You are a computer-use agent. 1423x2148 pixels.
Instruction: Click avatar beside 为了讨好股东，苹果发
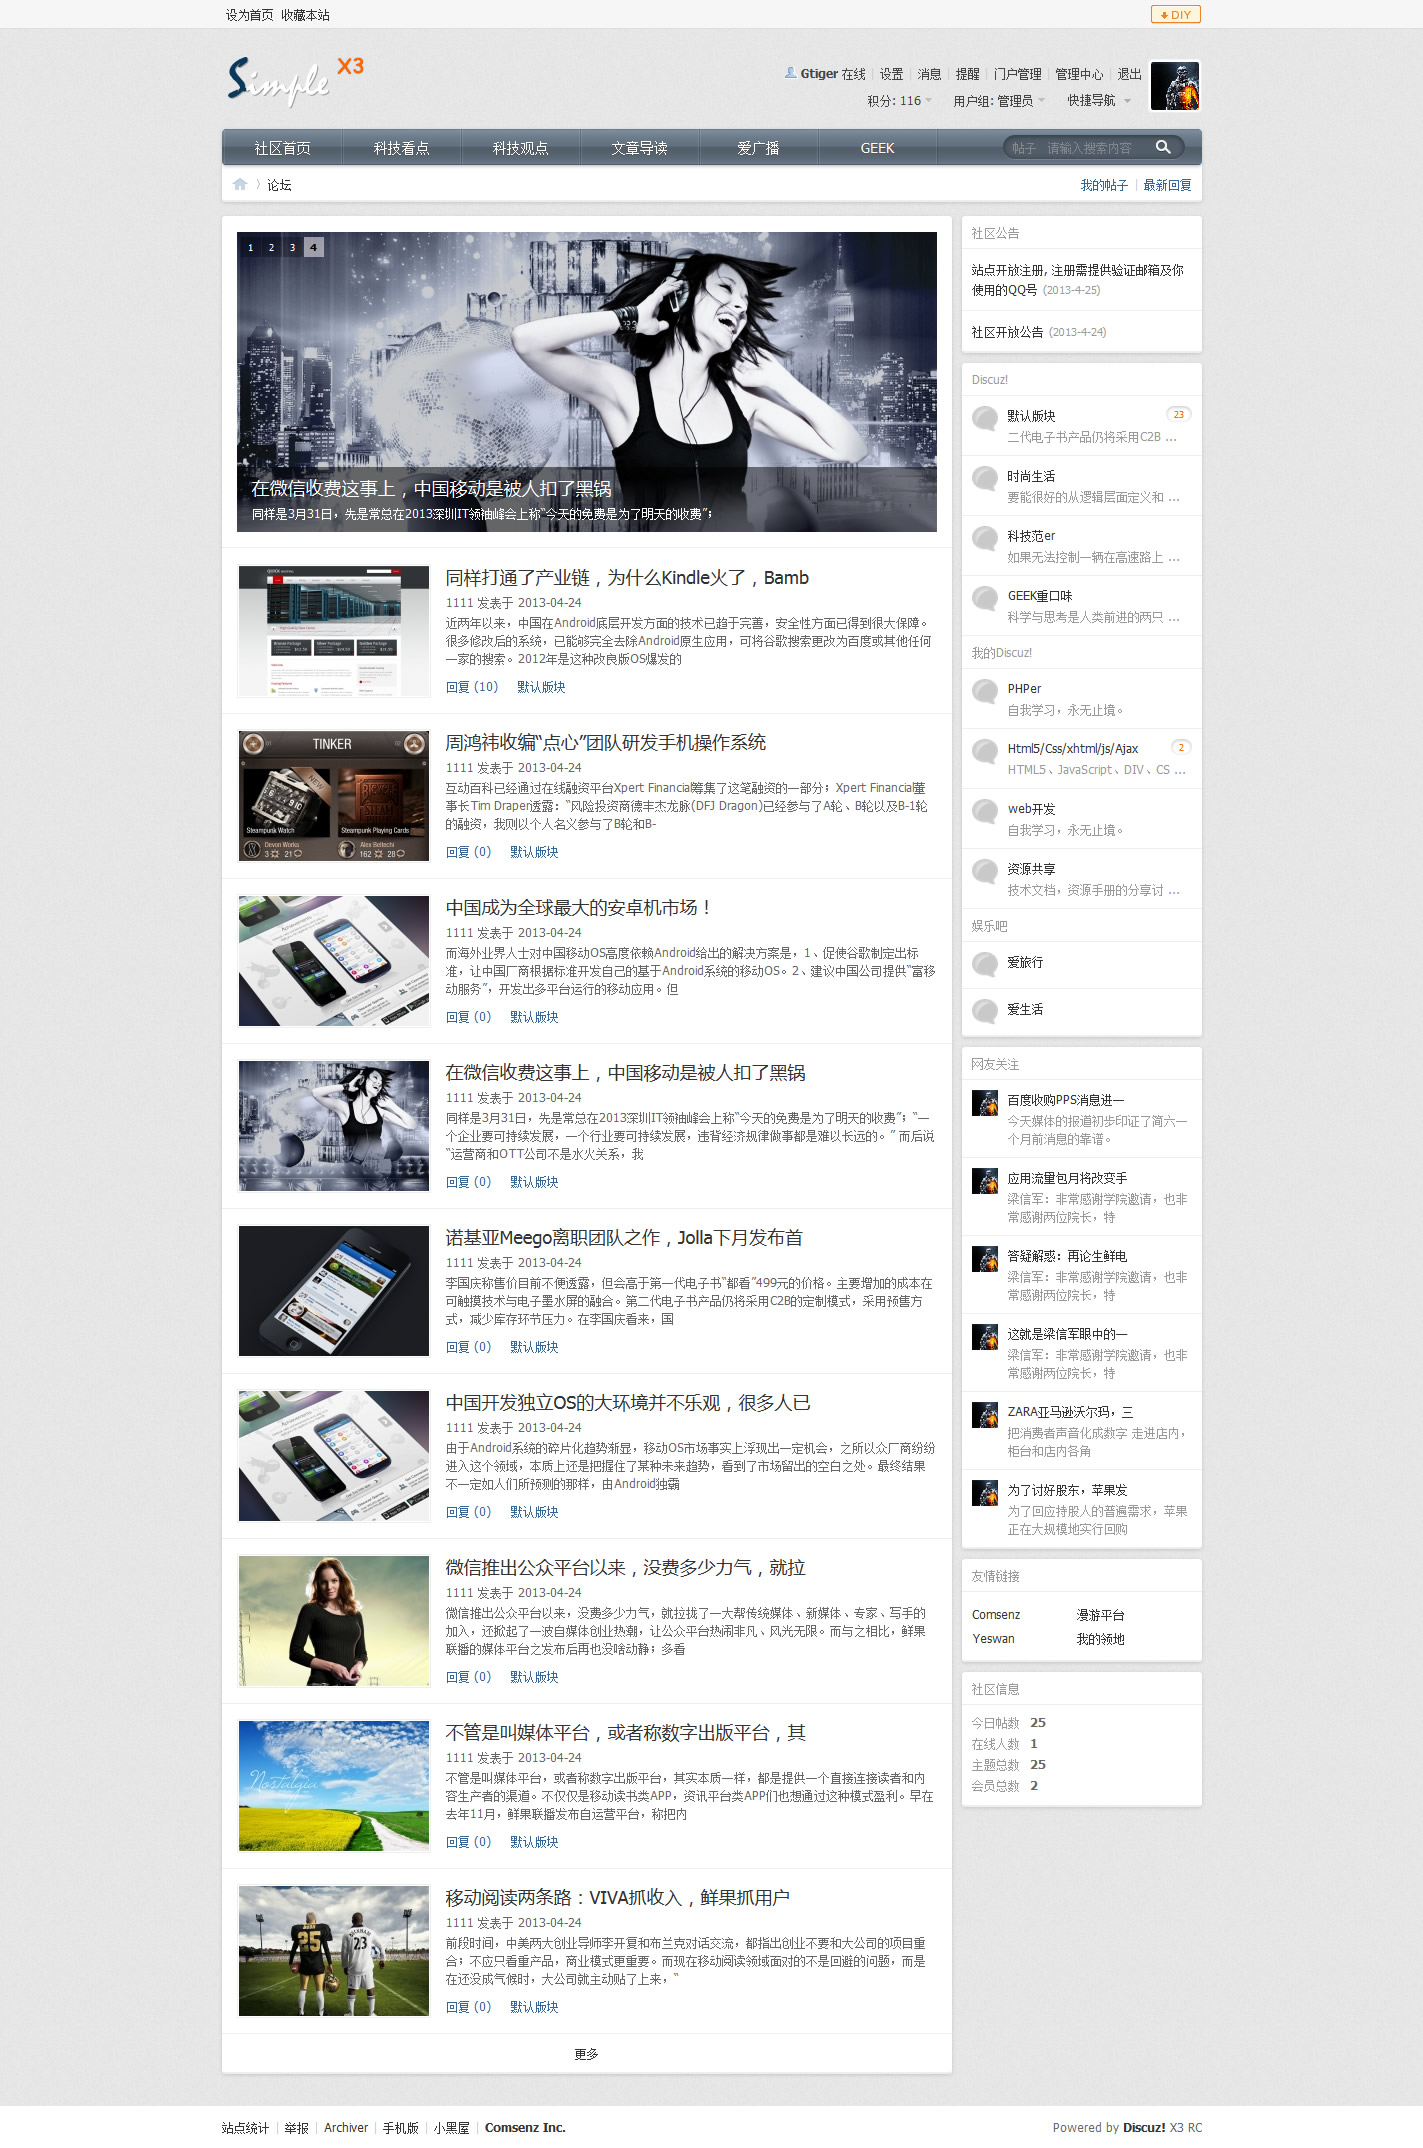pyautogui.click(x=985, y=1493)
